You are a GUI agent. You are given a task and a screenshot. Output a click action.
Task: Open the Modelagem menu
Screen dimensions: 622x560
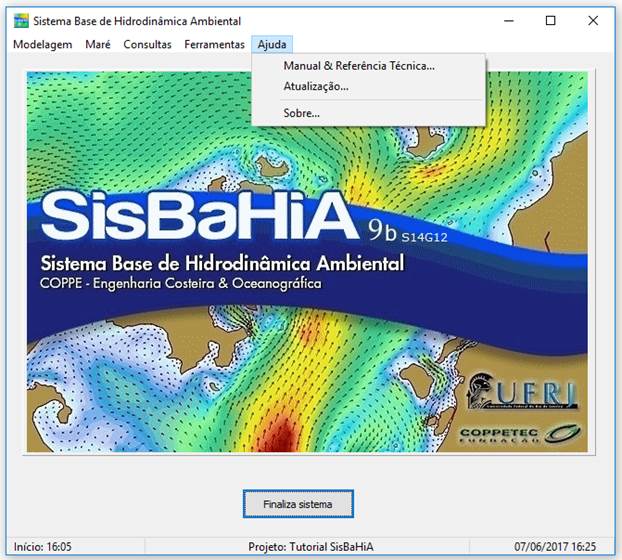(x=42, y=44)
